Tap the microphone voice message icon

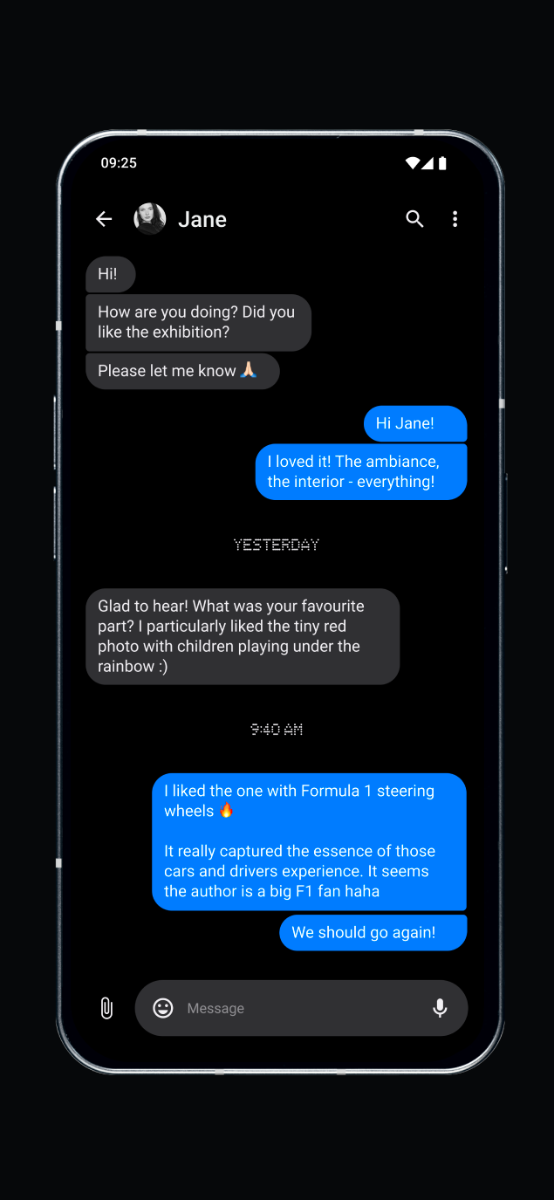point(440,1008)
